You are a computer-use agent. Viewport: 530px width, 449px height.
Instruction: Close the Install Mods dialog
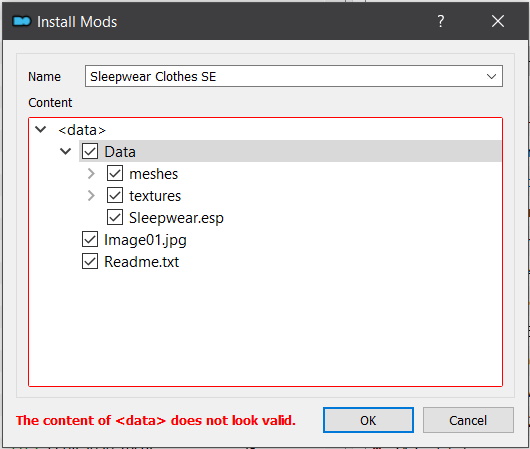click(498, 21)
